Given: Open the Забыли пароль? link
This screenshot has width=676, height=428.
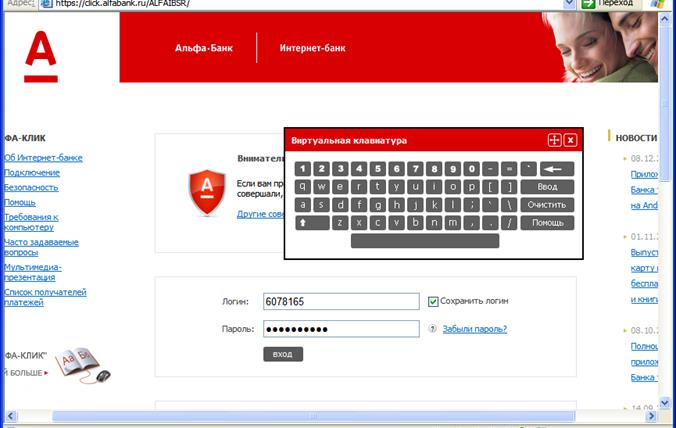Looking at the screenshot, I should [475, 329].
